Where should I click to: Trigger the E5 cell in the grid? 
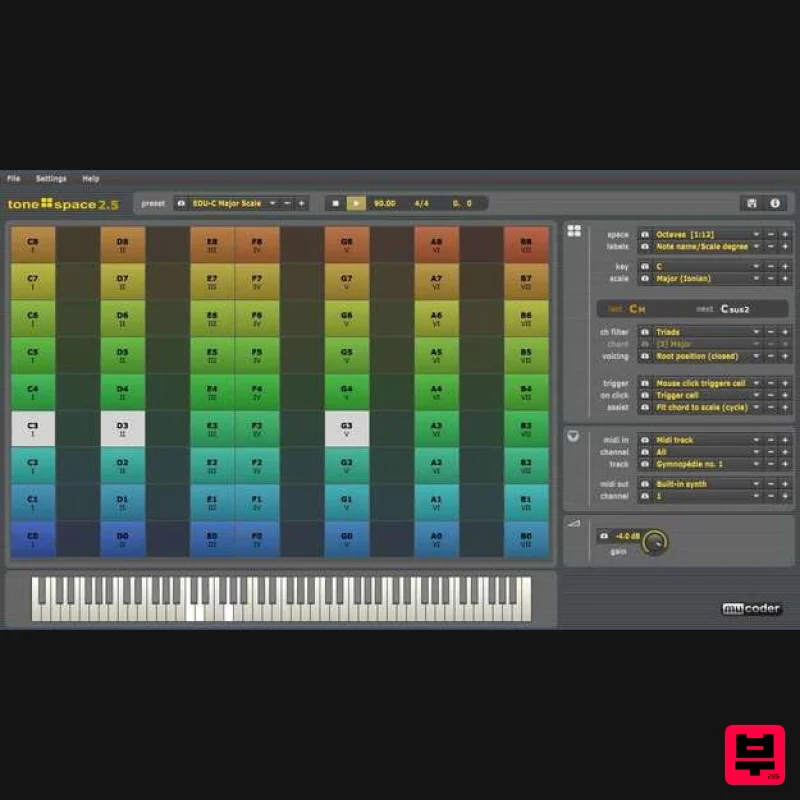tap(212, 355)
